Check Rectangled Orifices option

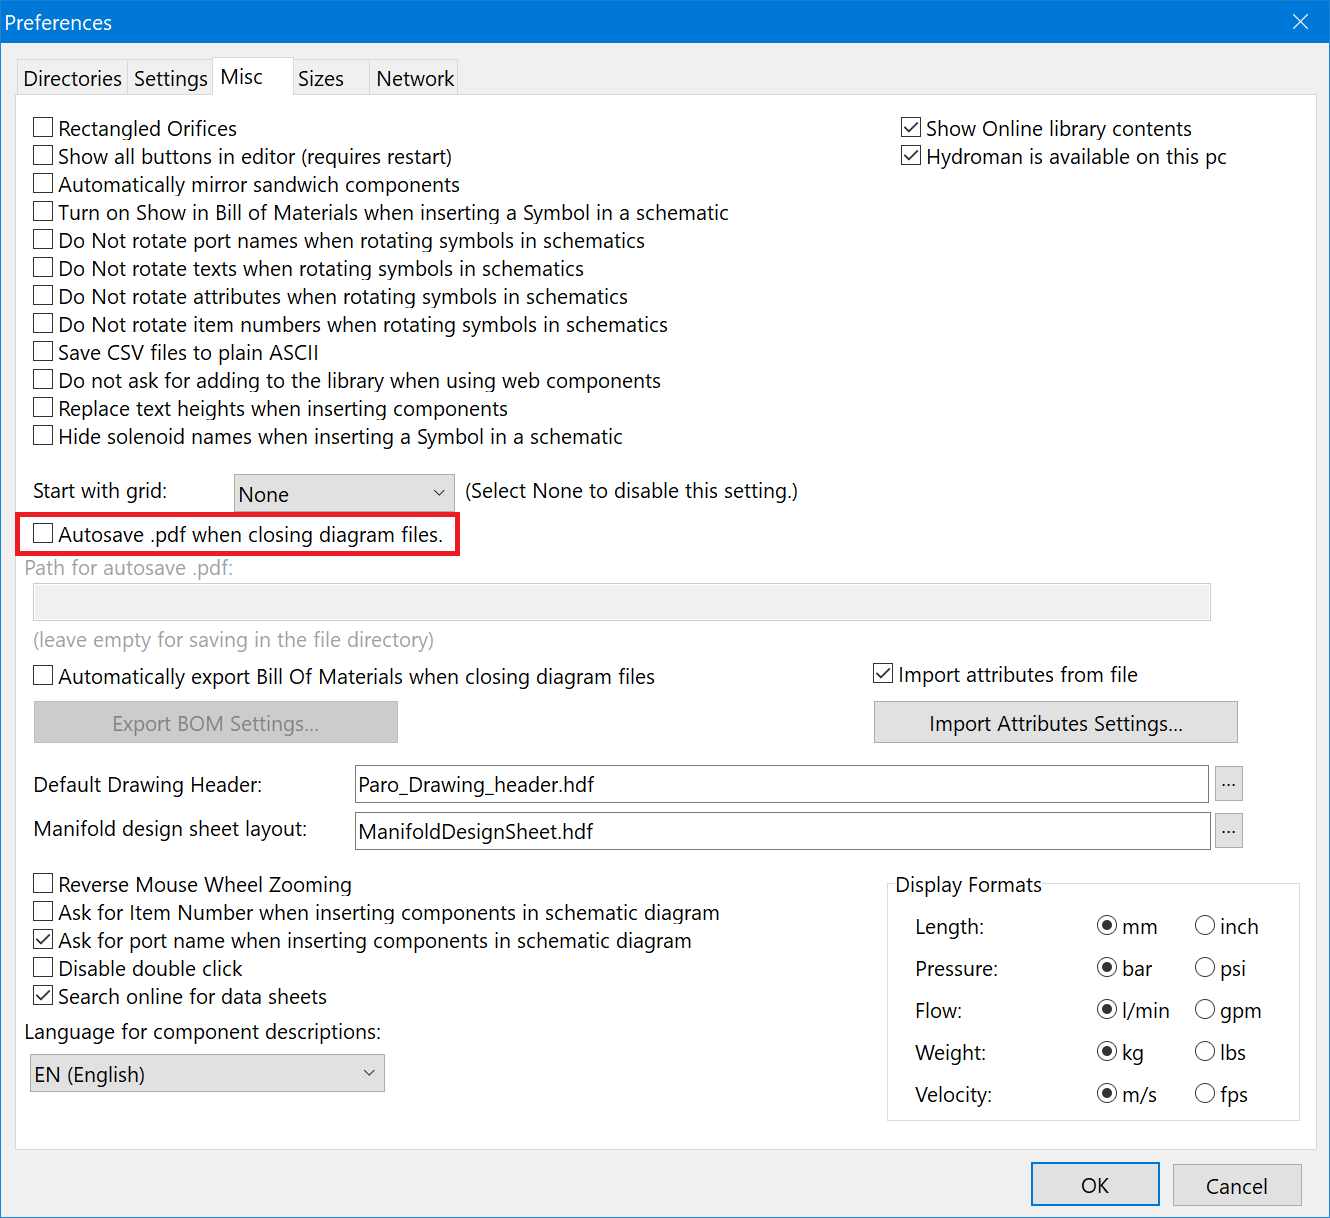[42, 127]
